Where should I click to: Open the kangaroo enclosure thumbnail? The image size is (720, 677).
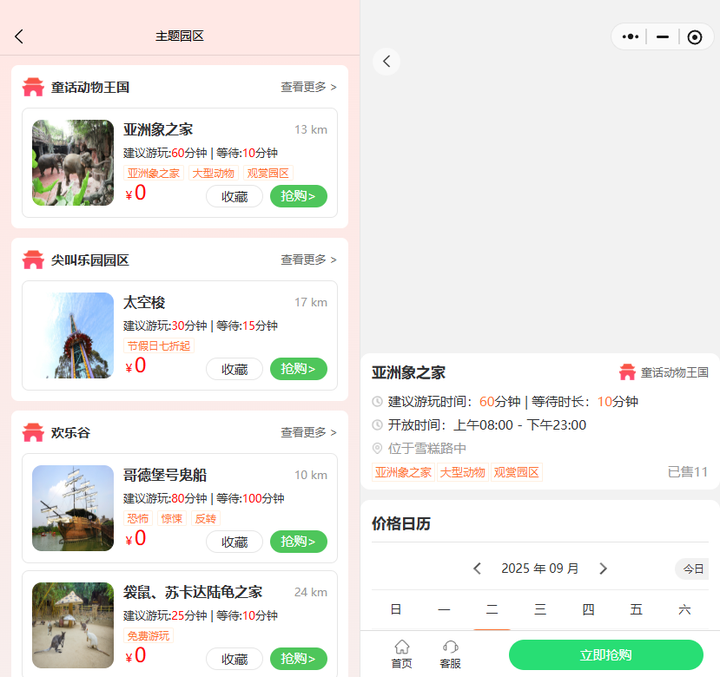(73, 625)
